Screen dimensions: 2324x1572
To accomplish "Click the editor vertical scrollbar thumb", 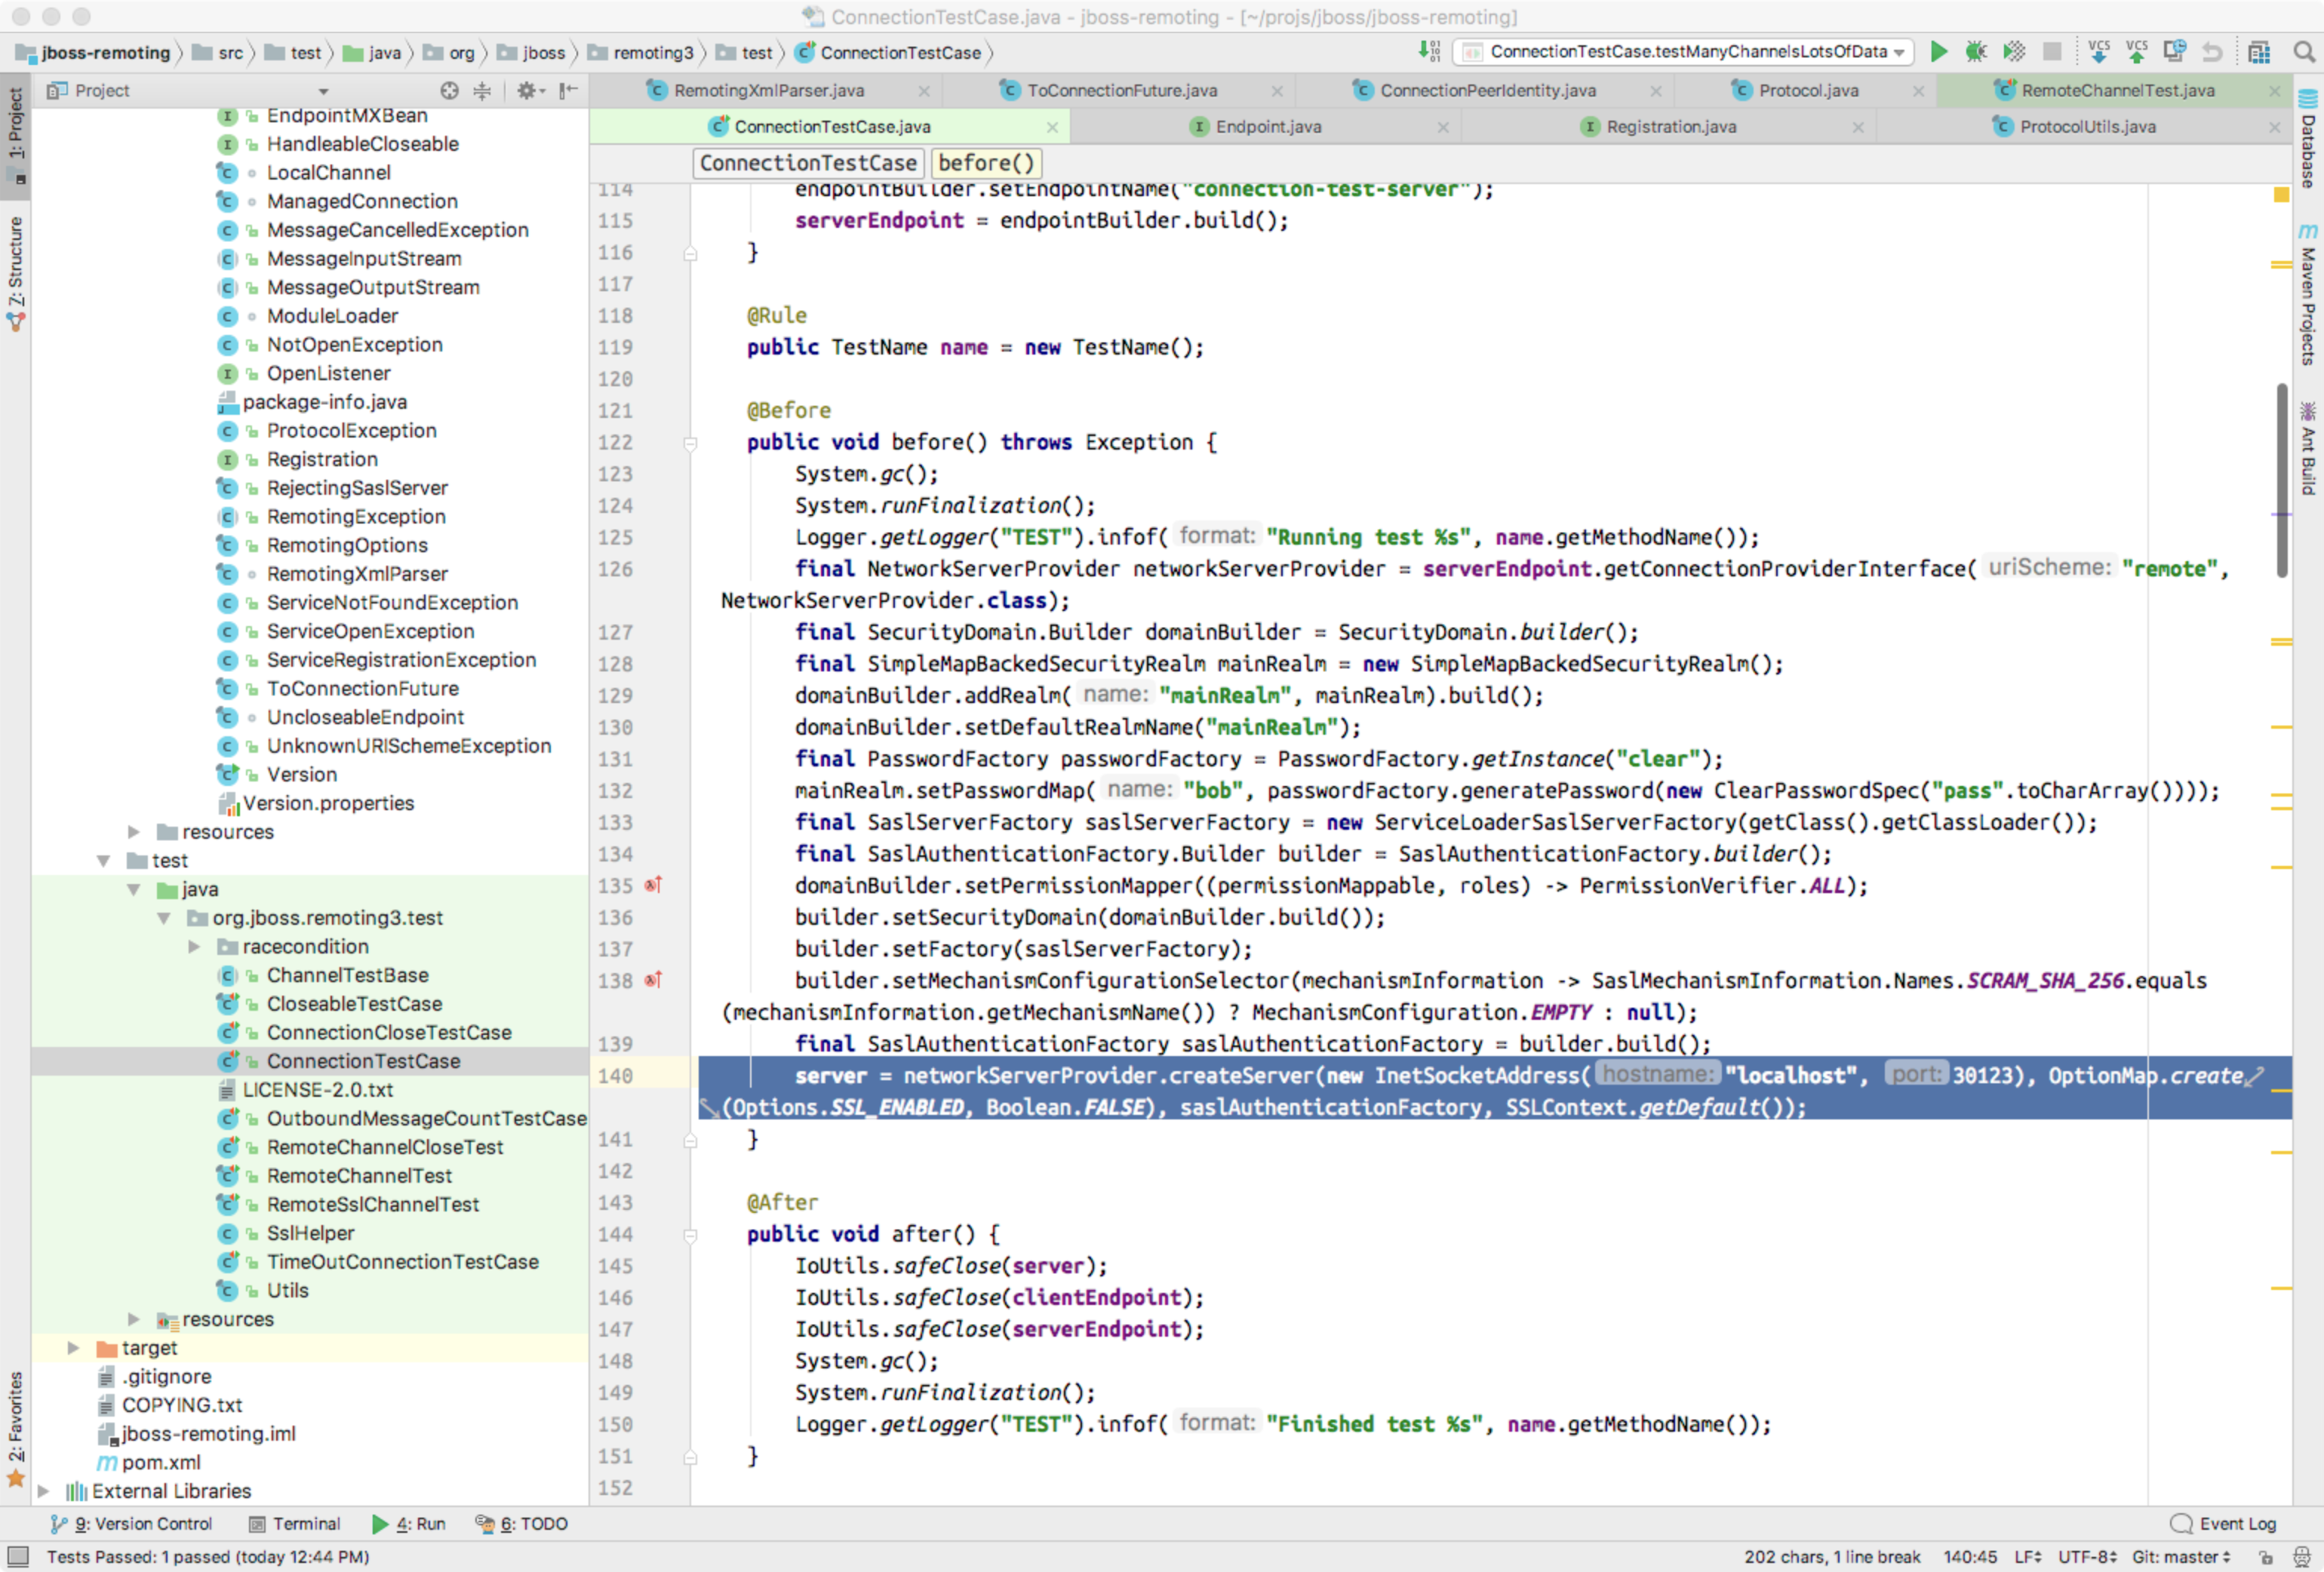I will click(x=2281, y=480).
